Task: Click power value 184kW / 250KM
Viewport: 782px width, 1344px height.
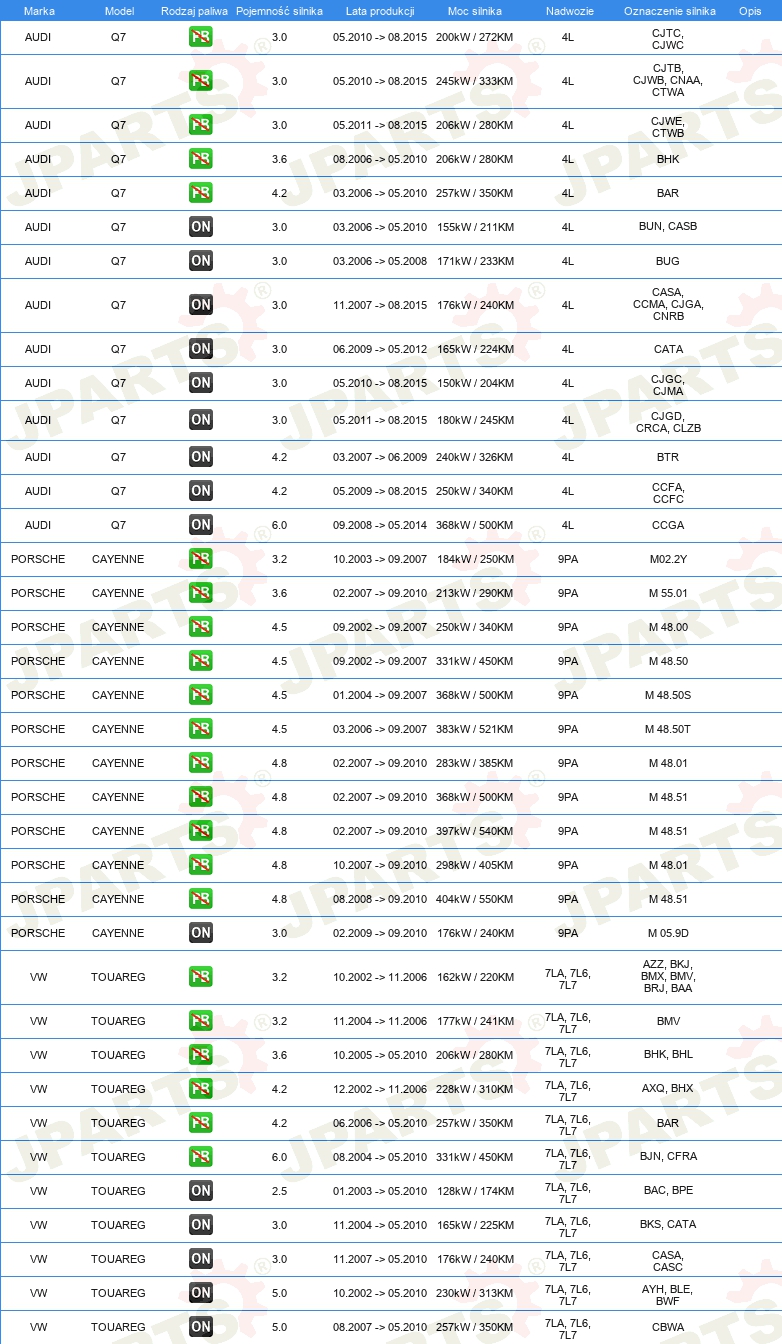Action: point(475,559)
